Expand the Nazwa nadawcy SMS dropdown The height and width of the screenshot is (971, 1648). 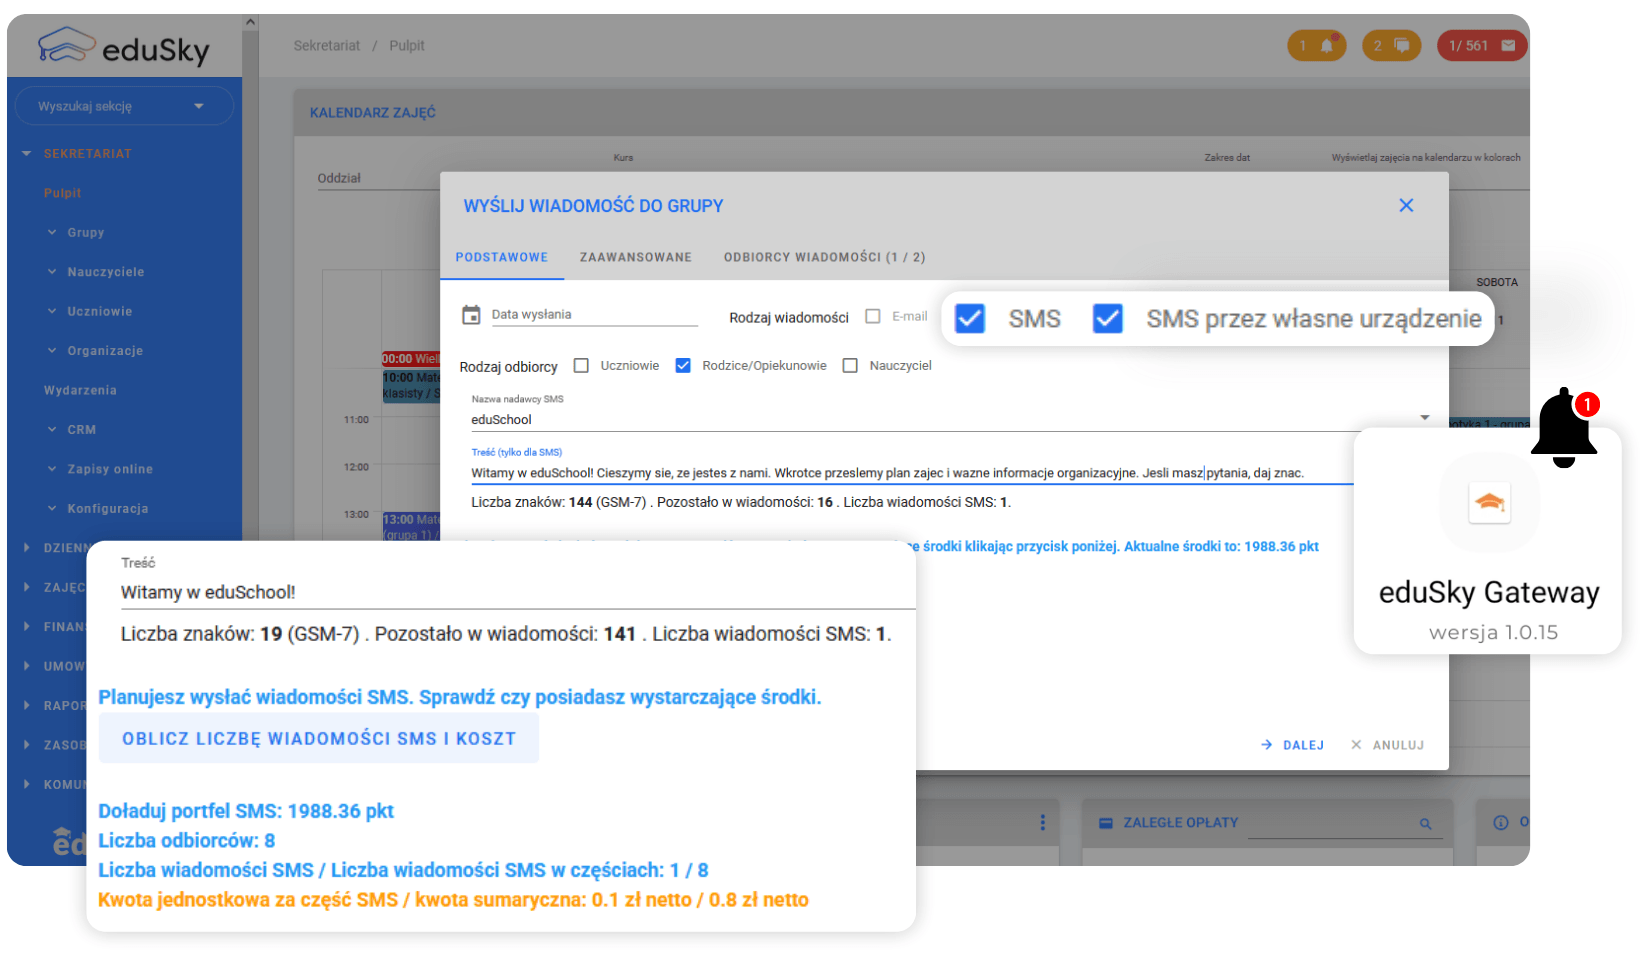(x=1424, y=418)
